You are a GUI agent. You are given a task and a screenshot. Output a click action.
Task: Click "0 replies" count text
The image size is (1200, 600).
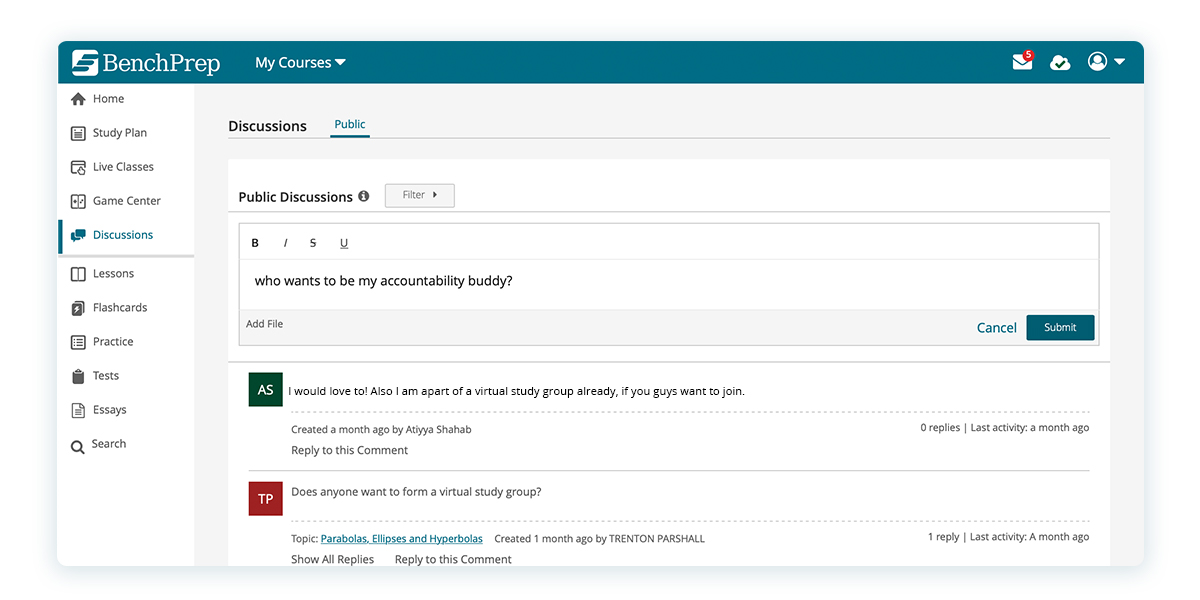[940, 428]
